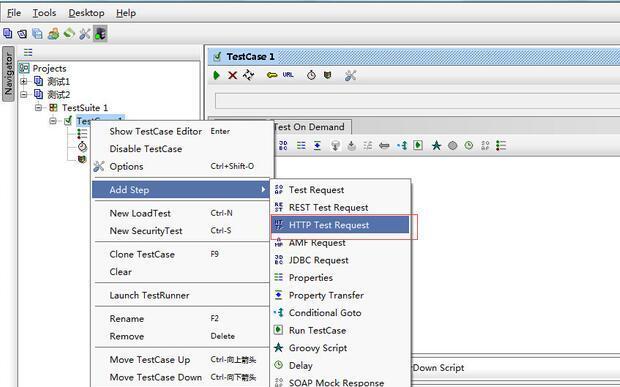
Task: Run TestCase 1 with green play button
Action: (x=216, y=75)
